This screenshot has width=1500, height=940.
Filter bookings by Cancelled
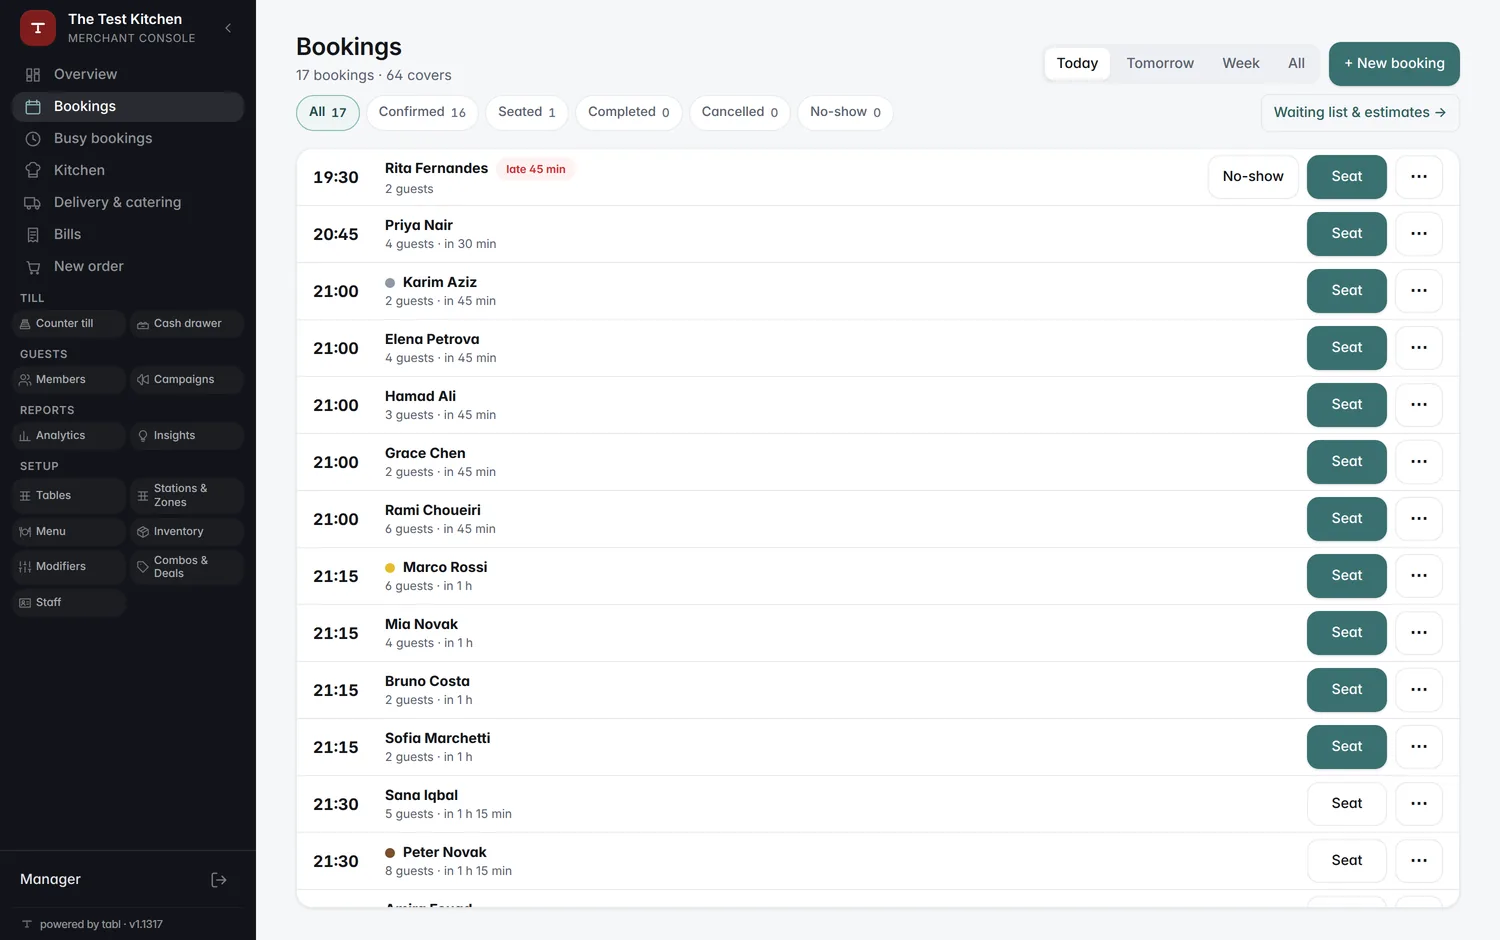pos(740,112)
